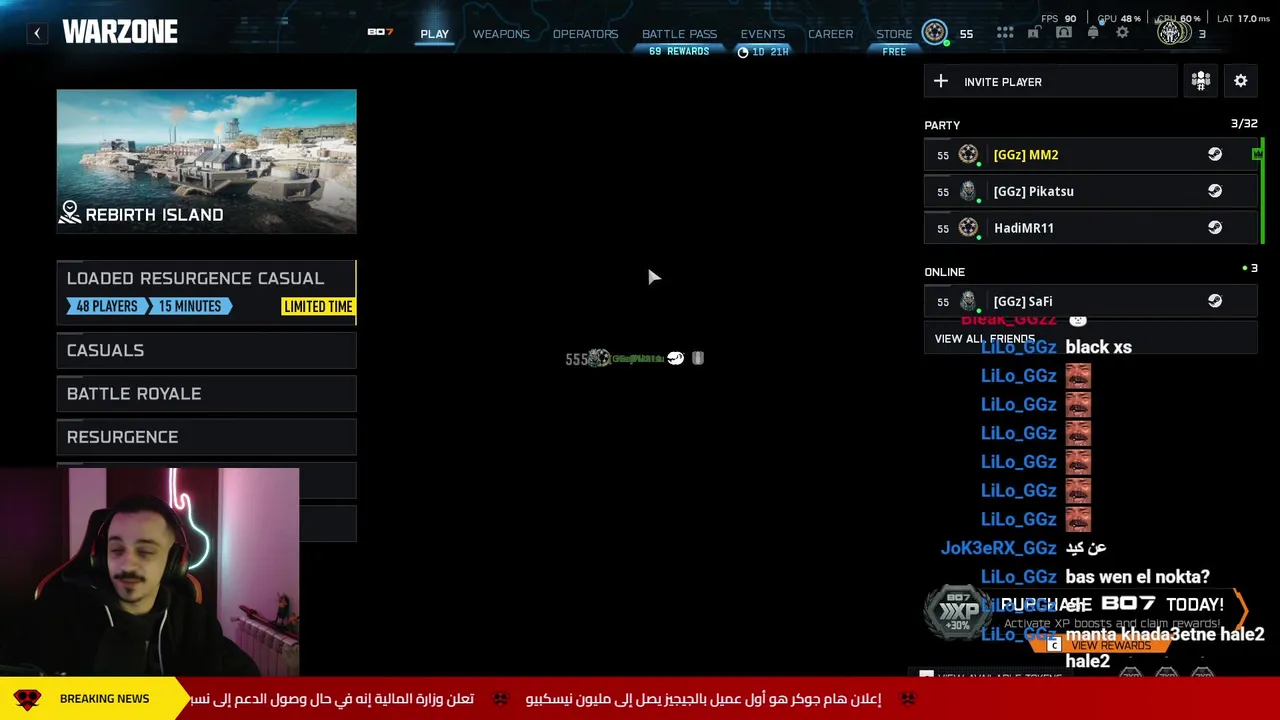Click the player rank emblem icon
This screenshot has width=1280, height=720.
tap(935, 33)
